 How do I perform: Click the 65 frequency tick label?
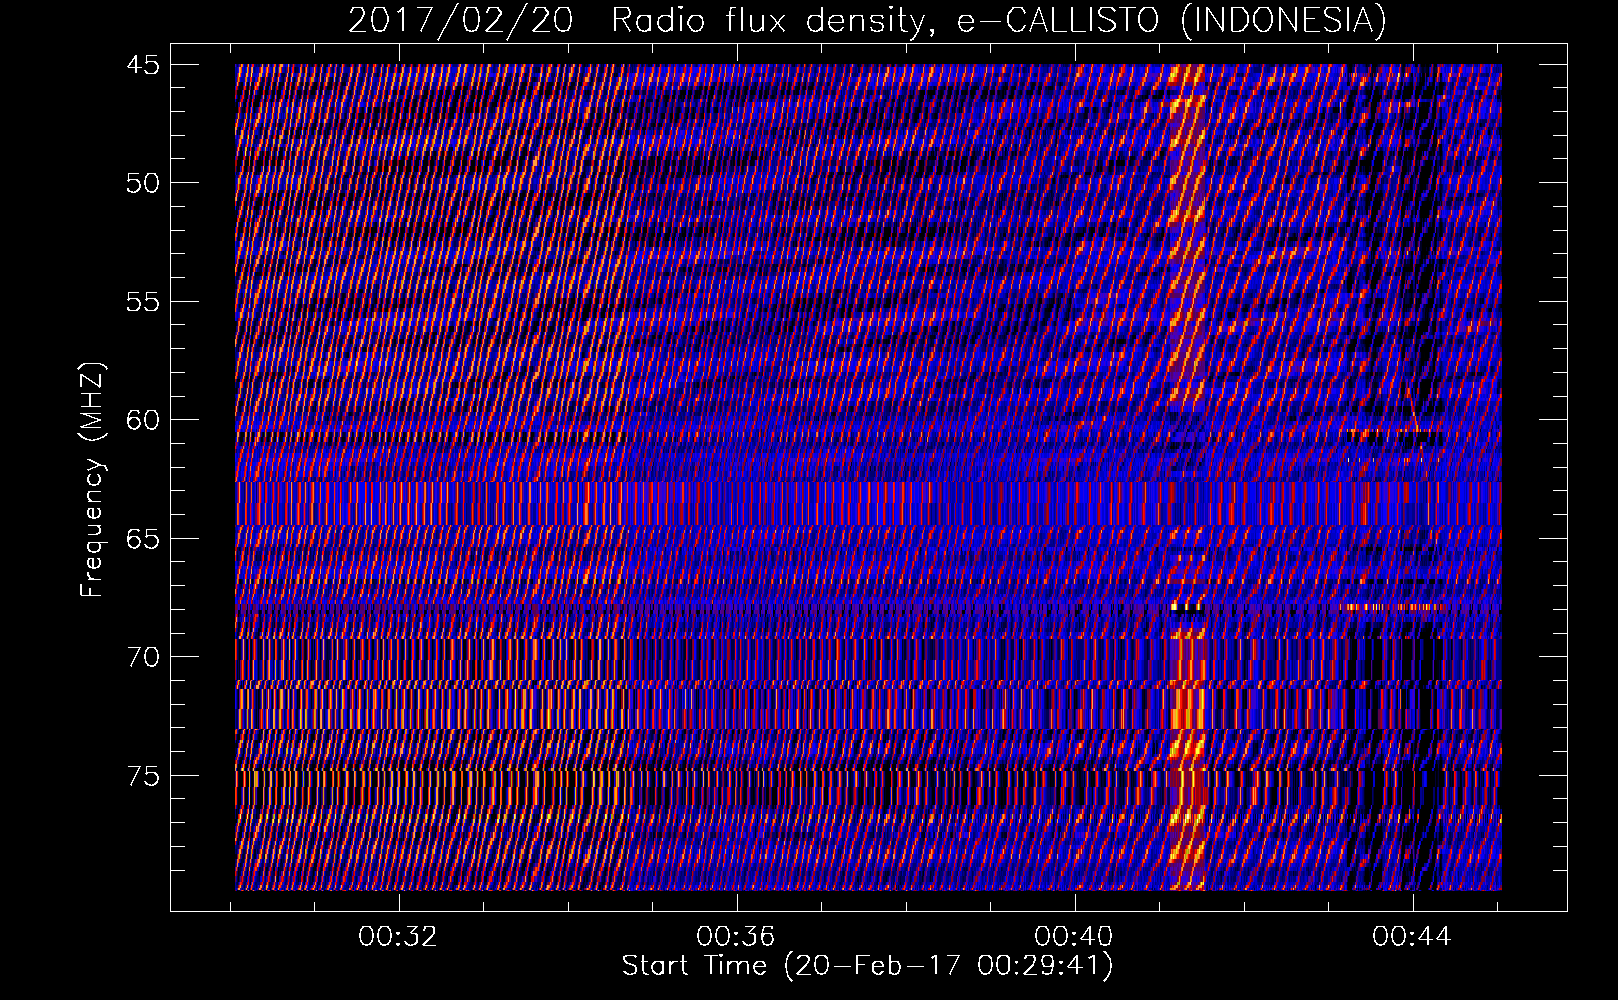pyautogui.click(x=143, y=539)
